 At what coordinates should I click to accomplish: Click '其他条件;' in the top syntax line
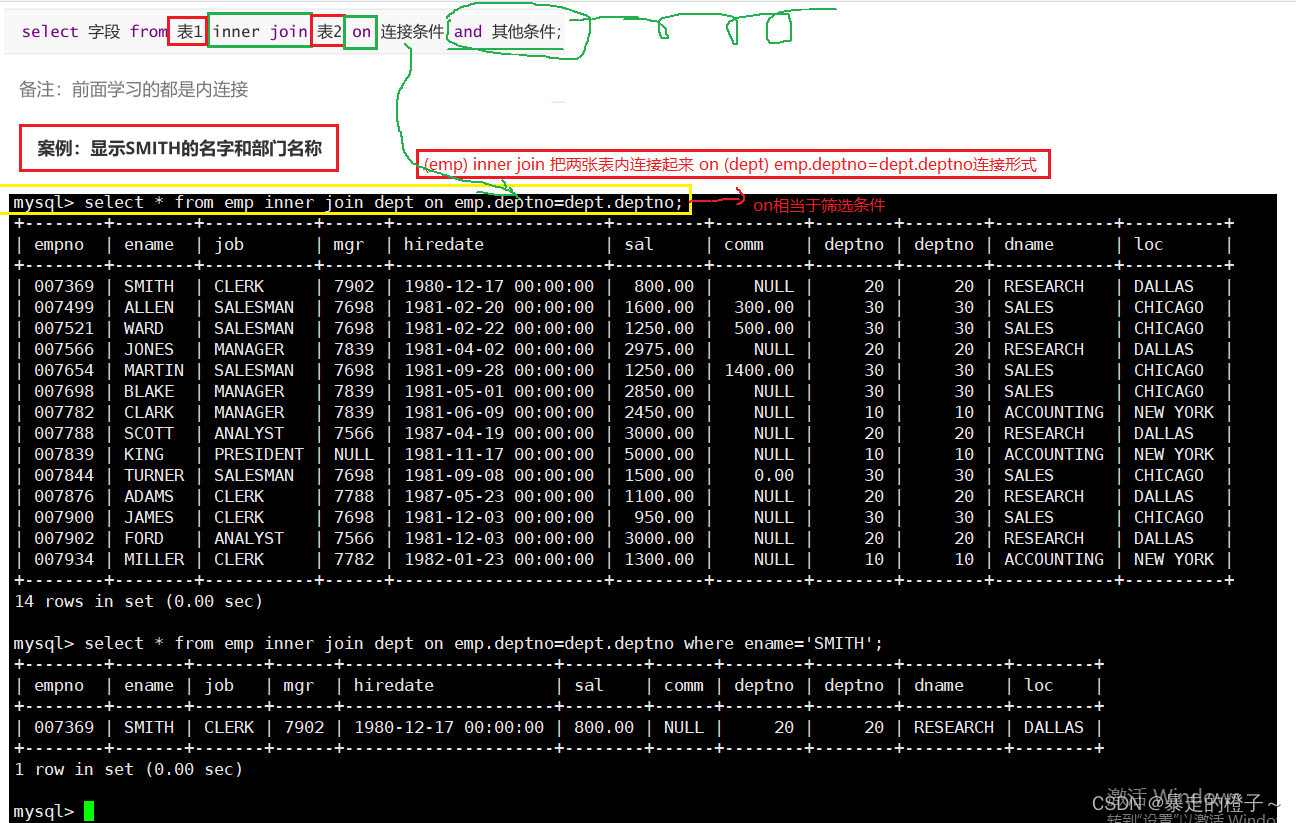click(527, 32)
